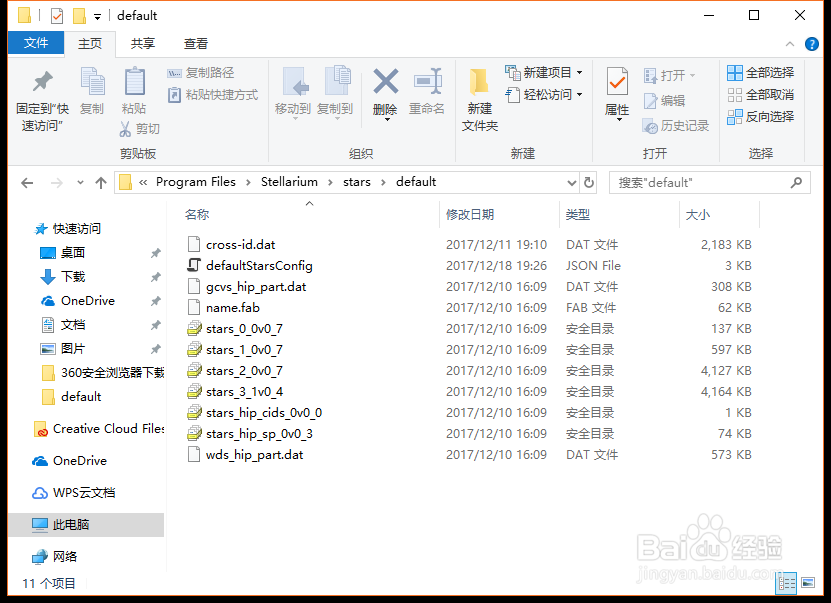Sort by Date Modified (修改日期) column header
The image size is (831, 603).
470,215
